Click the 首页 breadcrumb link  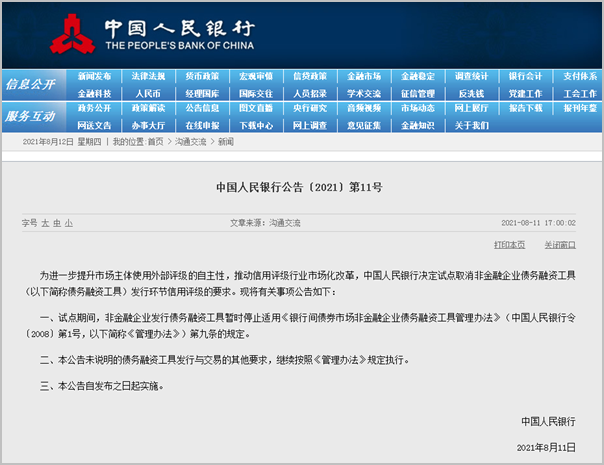pyautogui.click(x=154, y=143)
